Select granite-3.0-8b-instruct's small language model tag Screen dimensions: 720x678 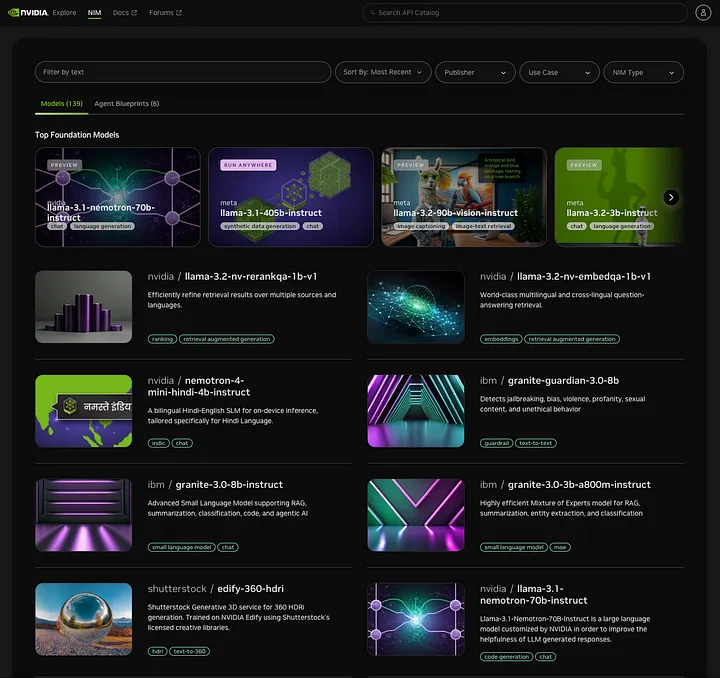[181, 547]
